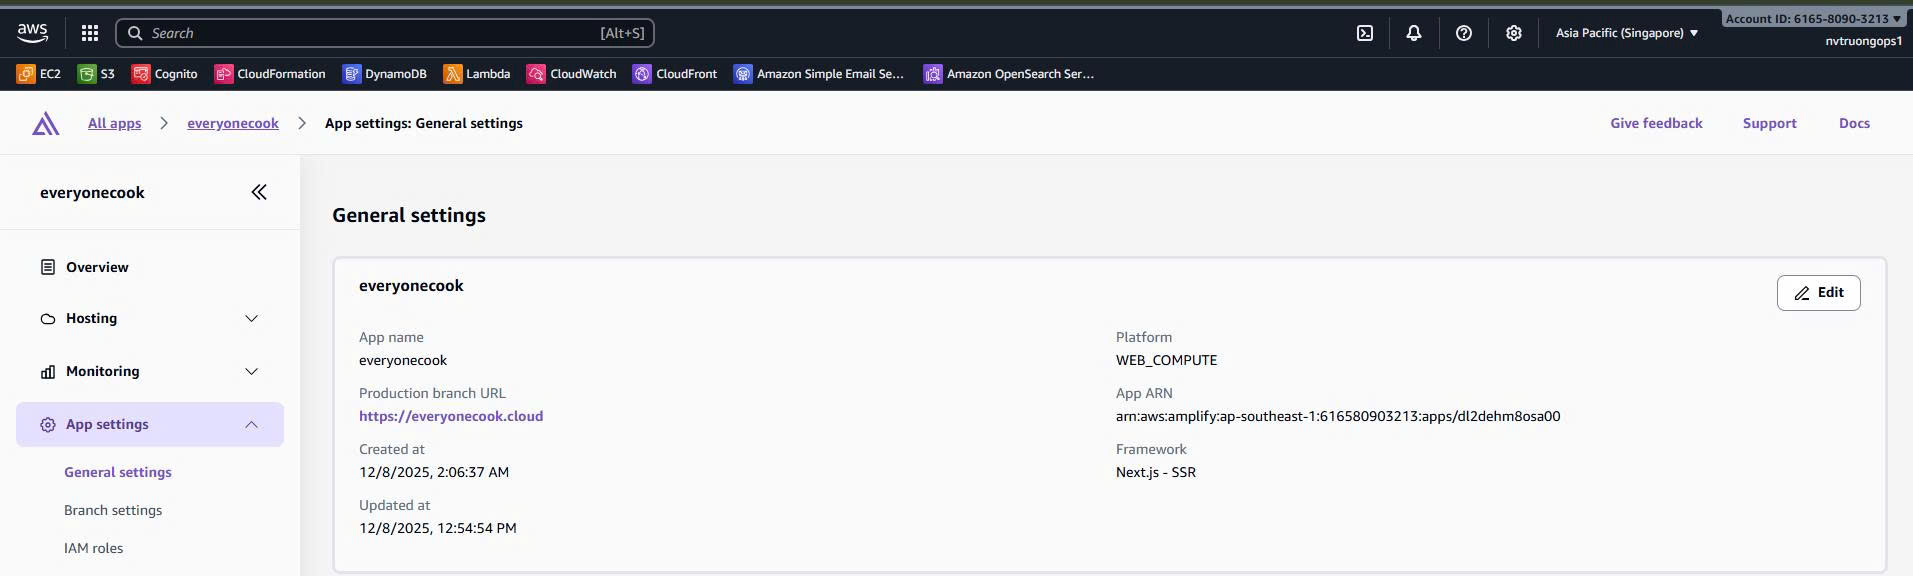Viewport: 1913px width, 576px height.
Task: Open CloudWatch favorite shortcut
Action: [x=572, y=74]
